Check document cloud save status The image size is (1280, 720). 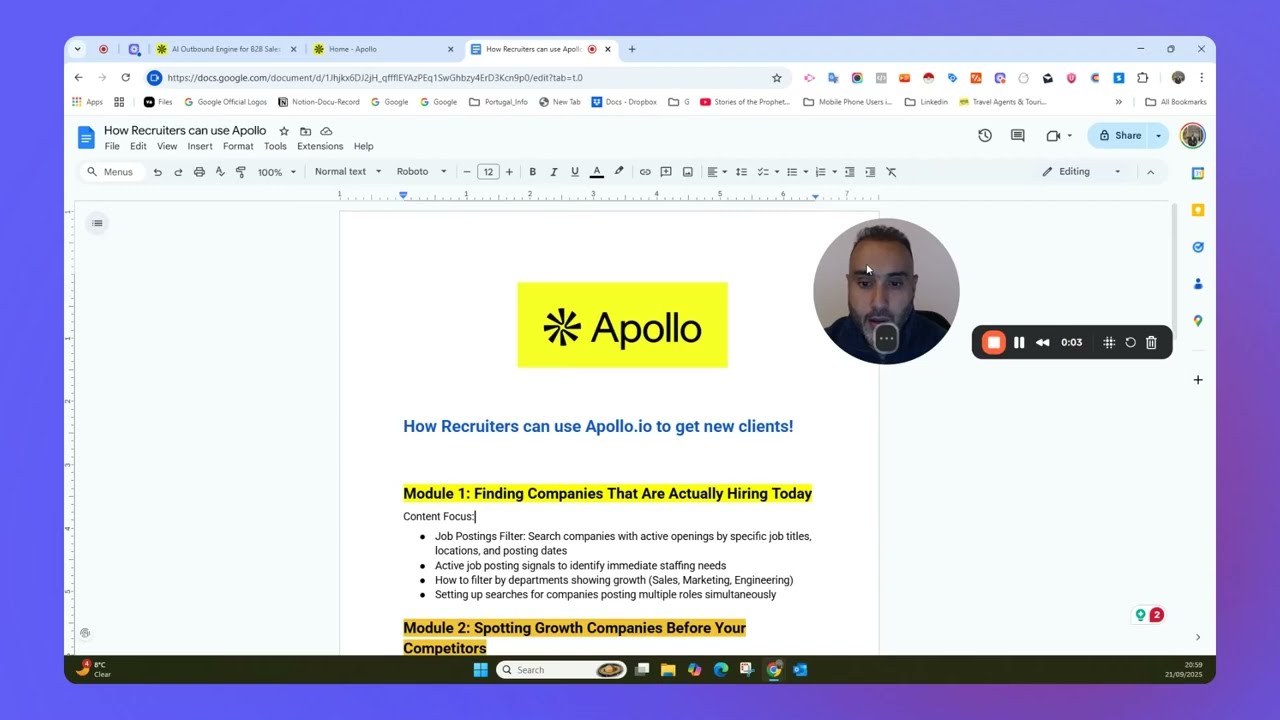coord(326,131)
